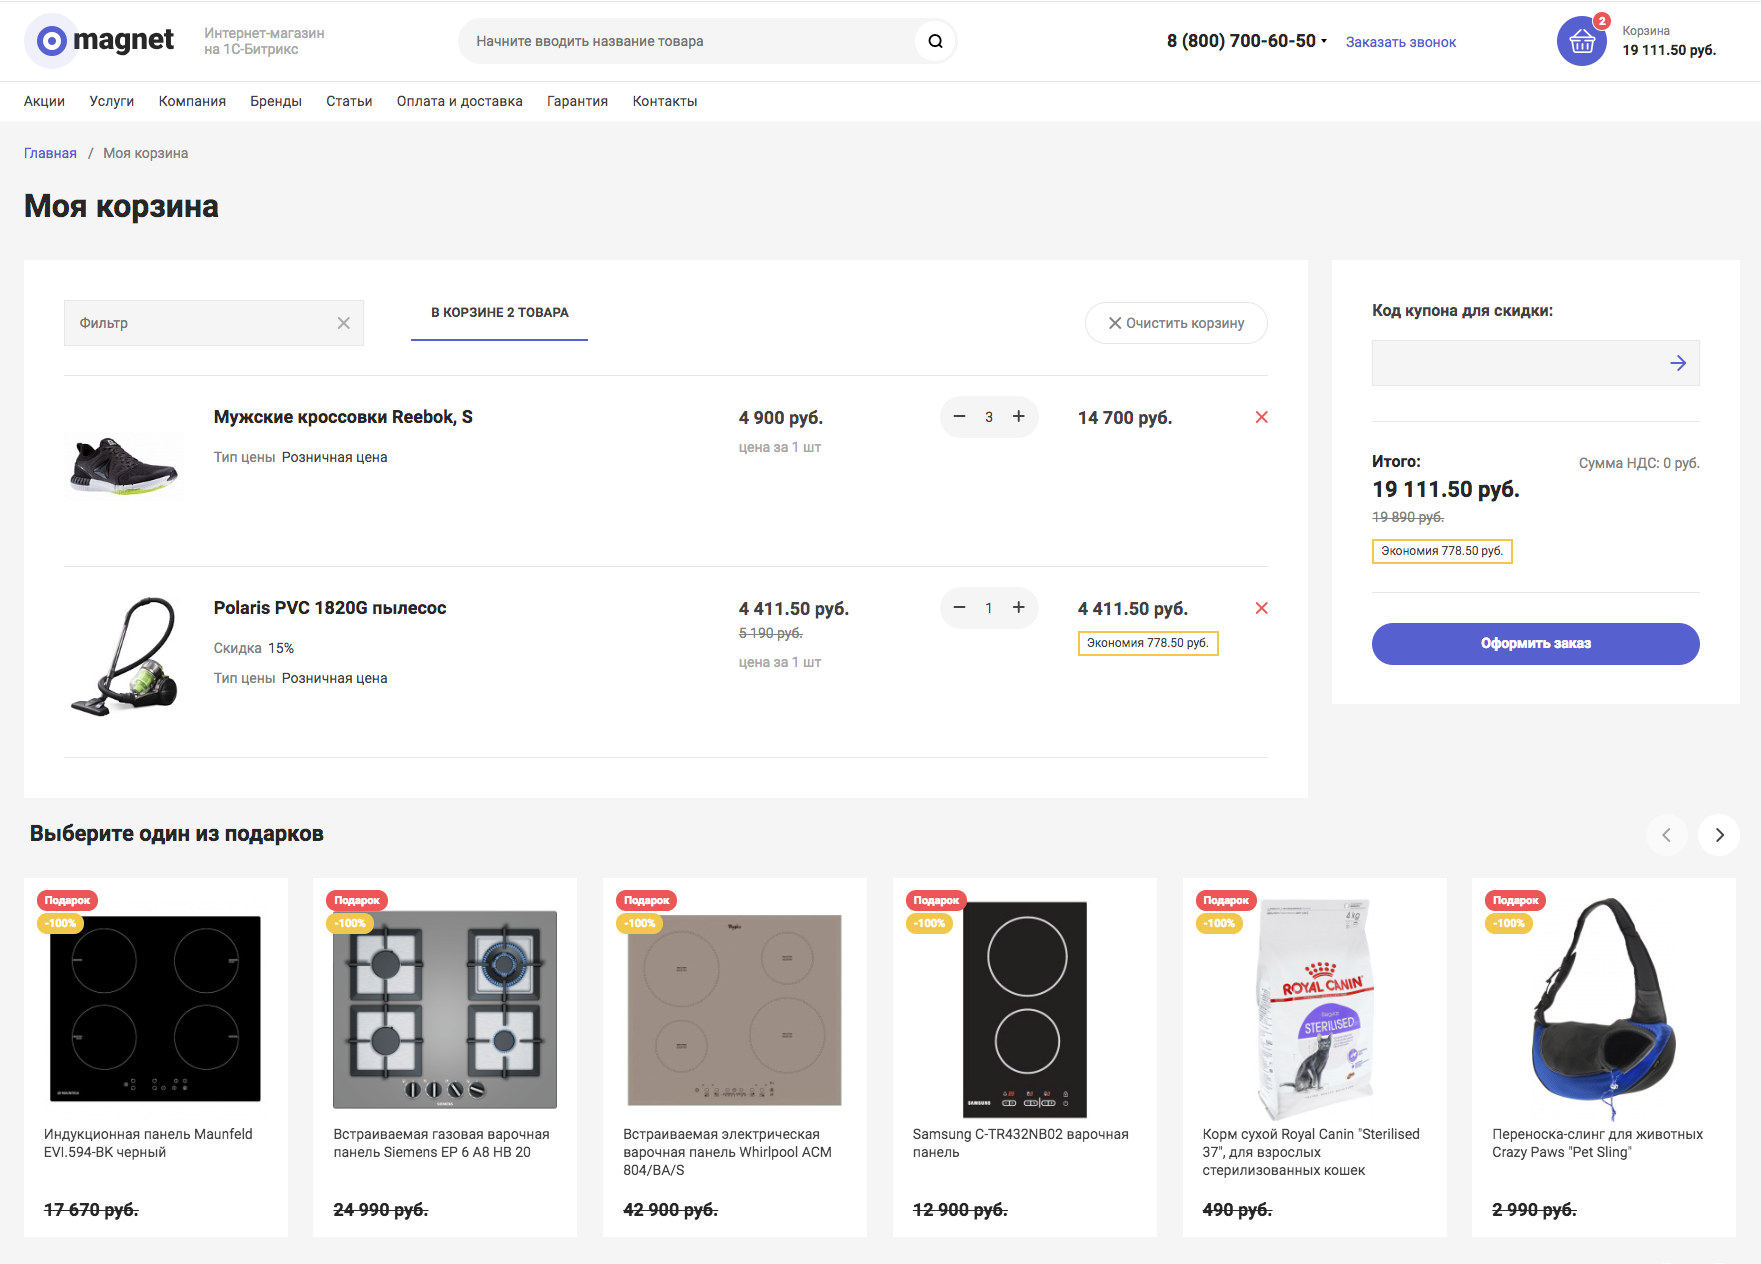This screenshot has width=1761, height=1264.
Task: Open Встраиваемая газовая Siemens title link
Action: 441,1143
